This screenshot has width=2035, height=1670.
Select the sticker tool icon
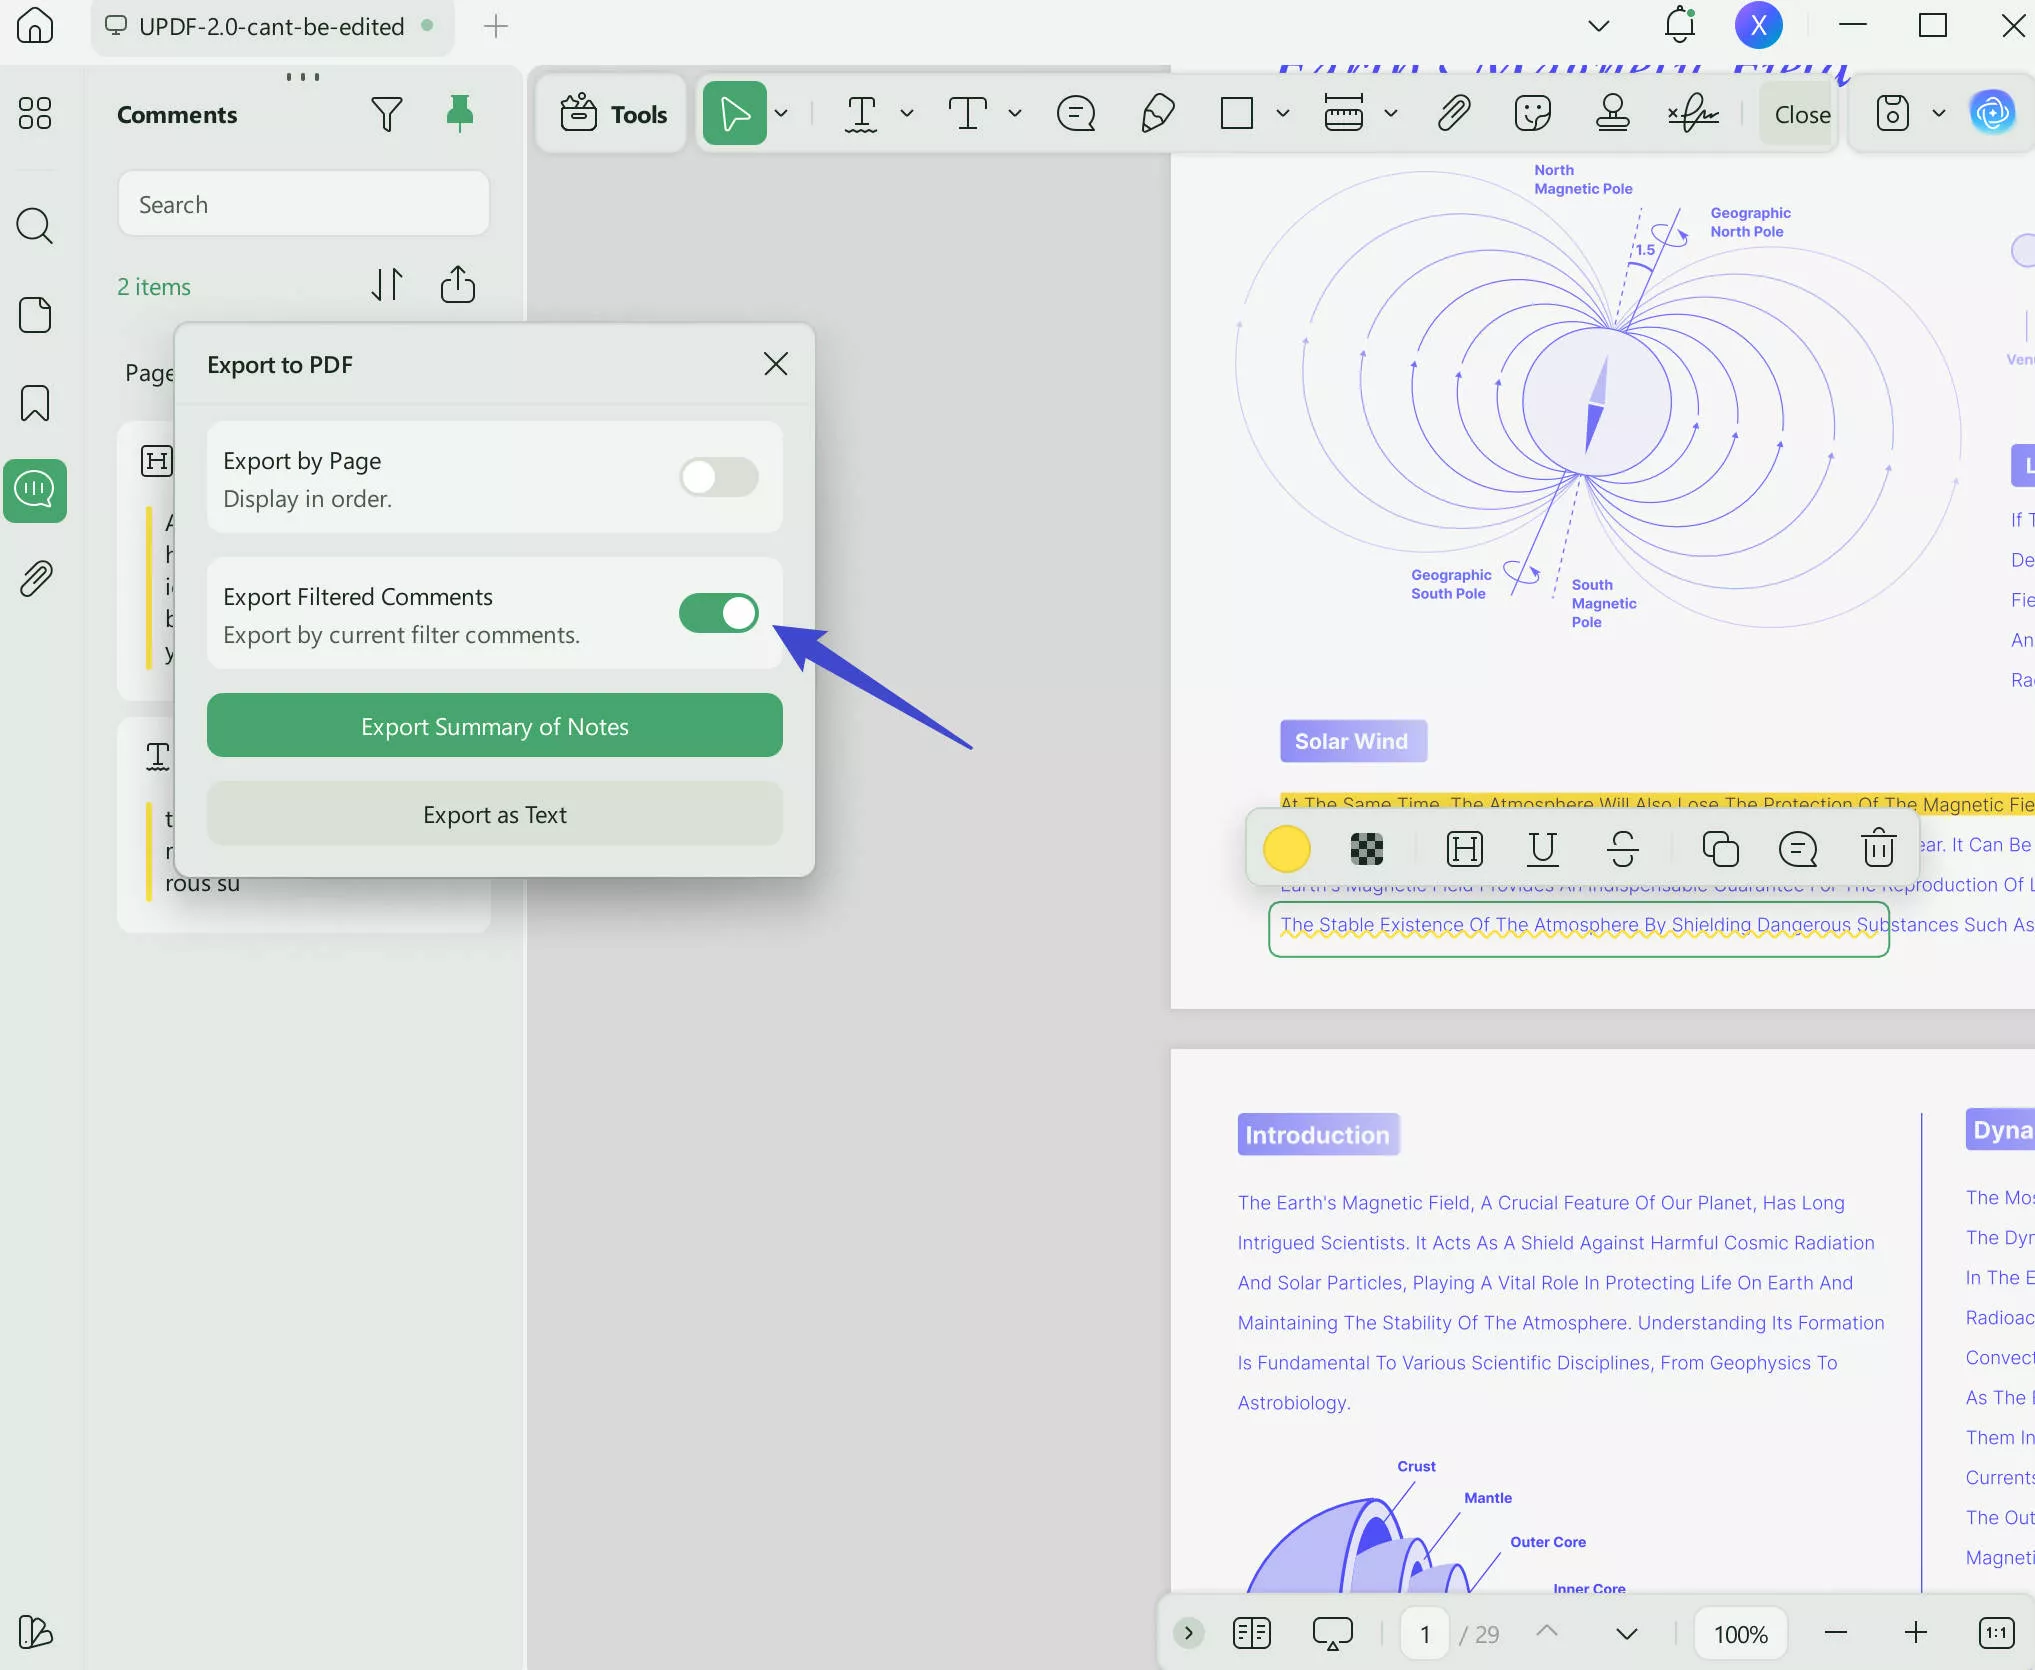coord(1532,113)
